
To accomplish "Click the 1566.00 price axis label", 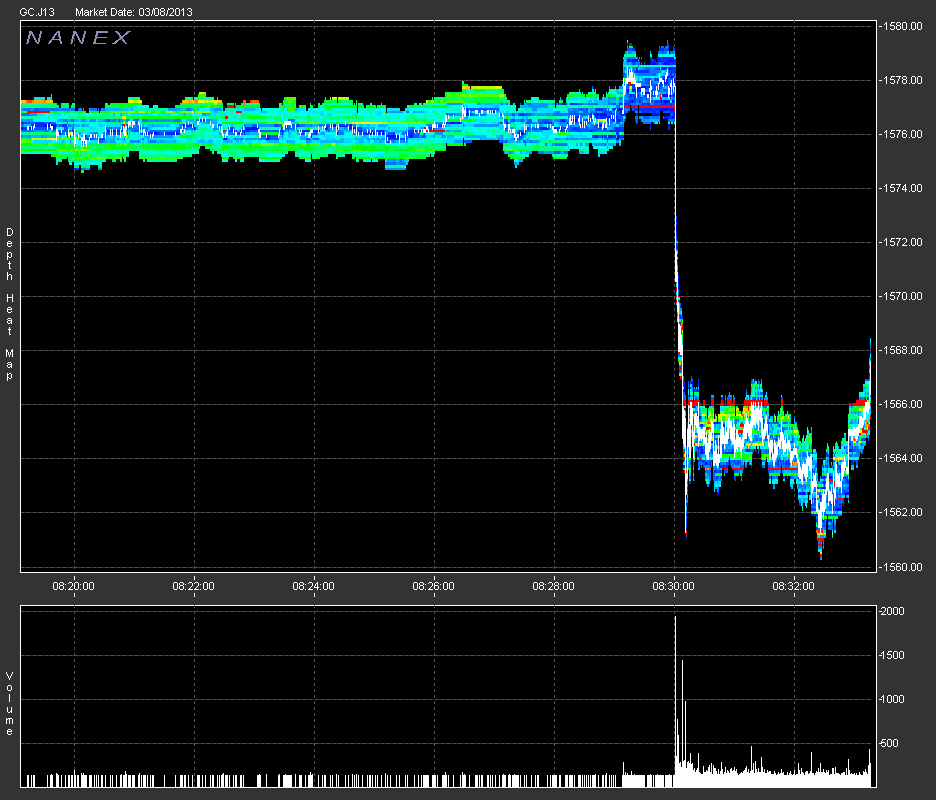I will pos(902,404).
